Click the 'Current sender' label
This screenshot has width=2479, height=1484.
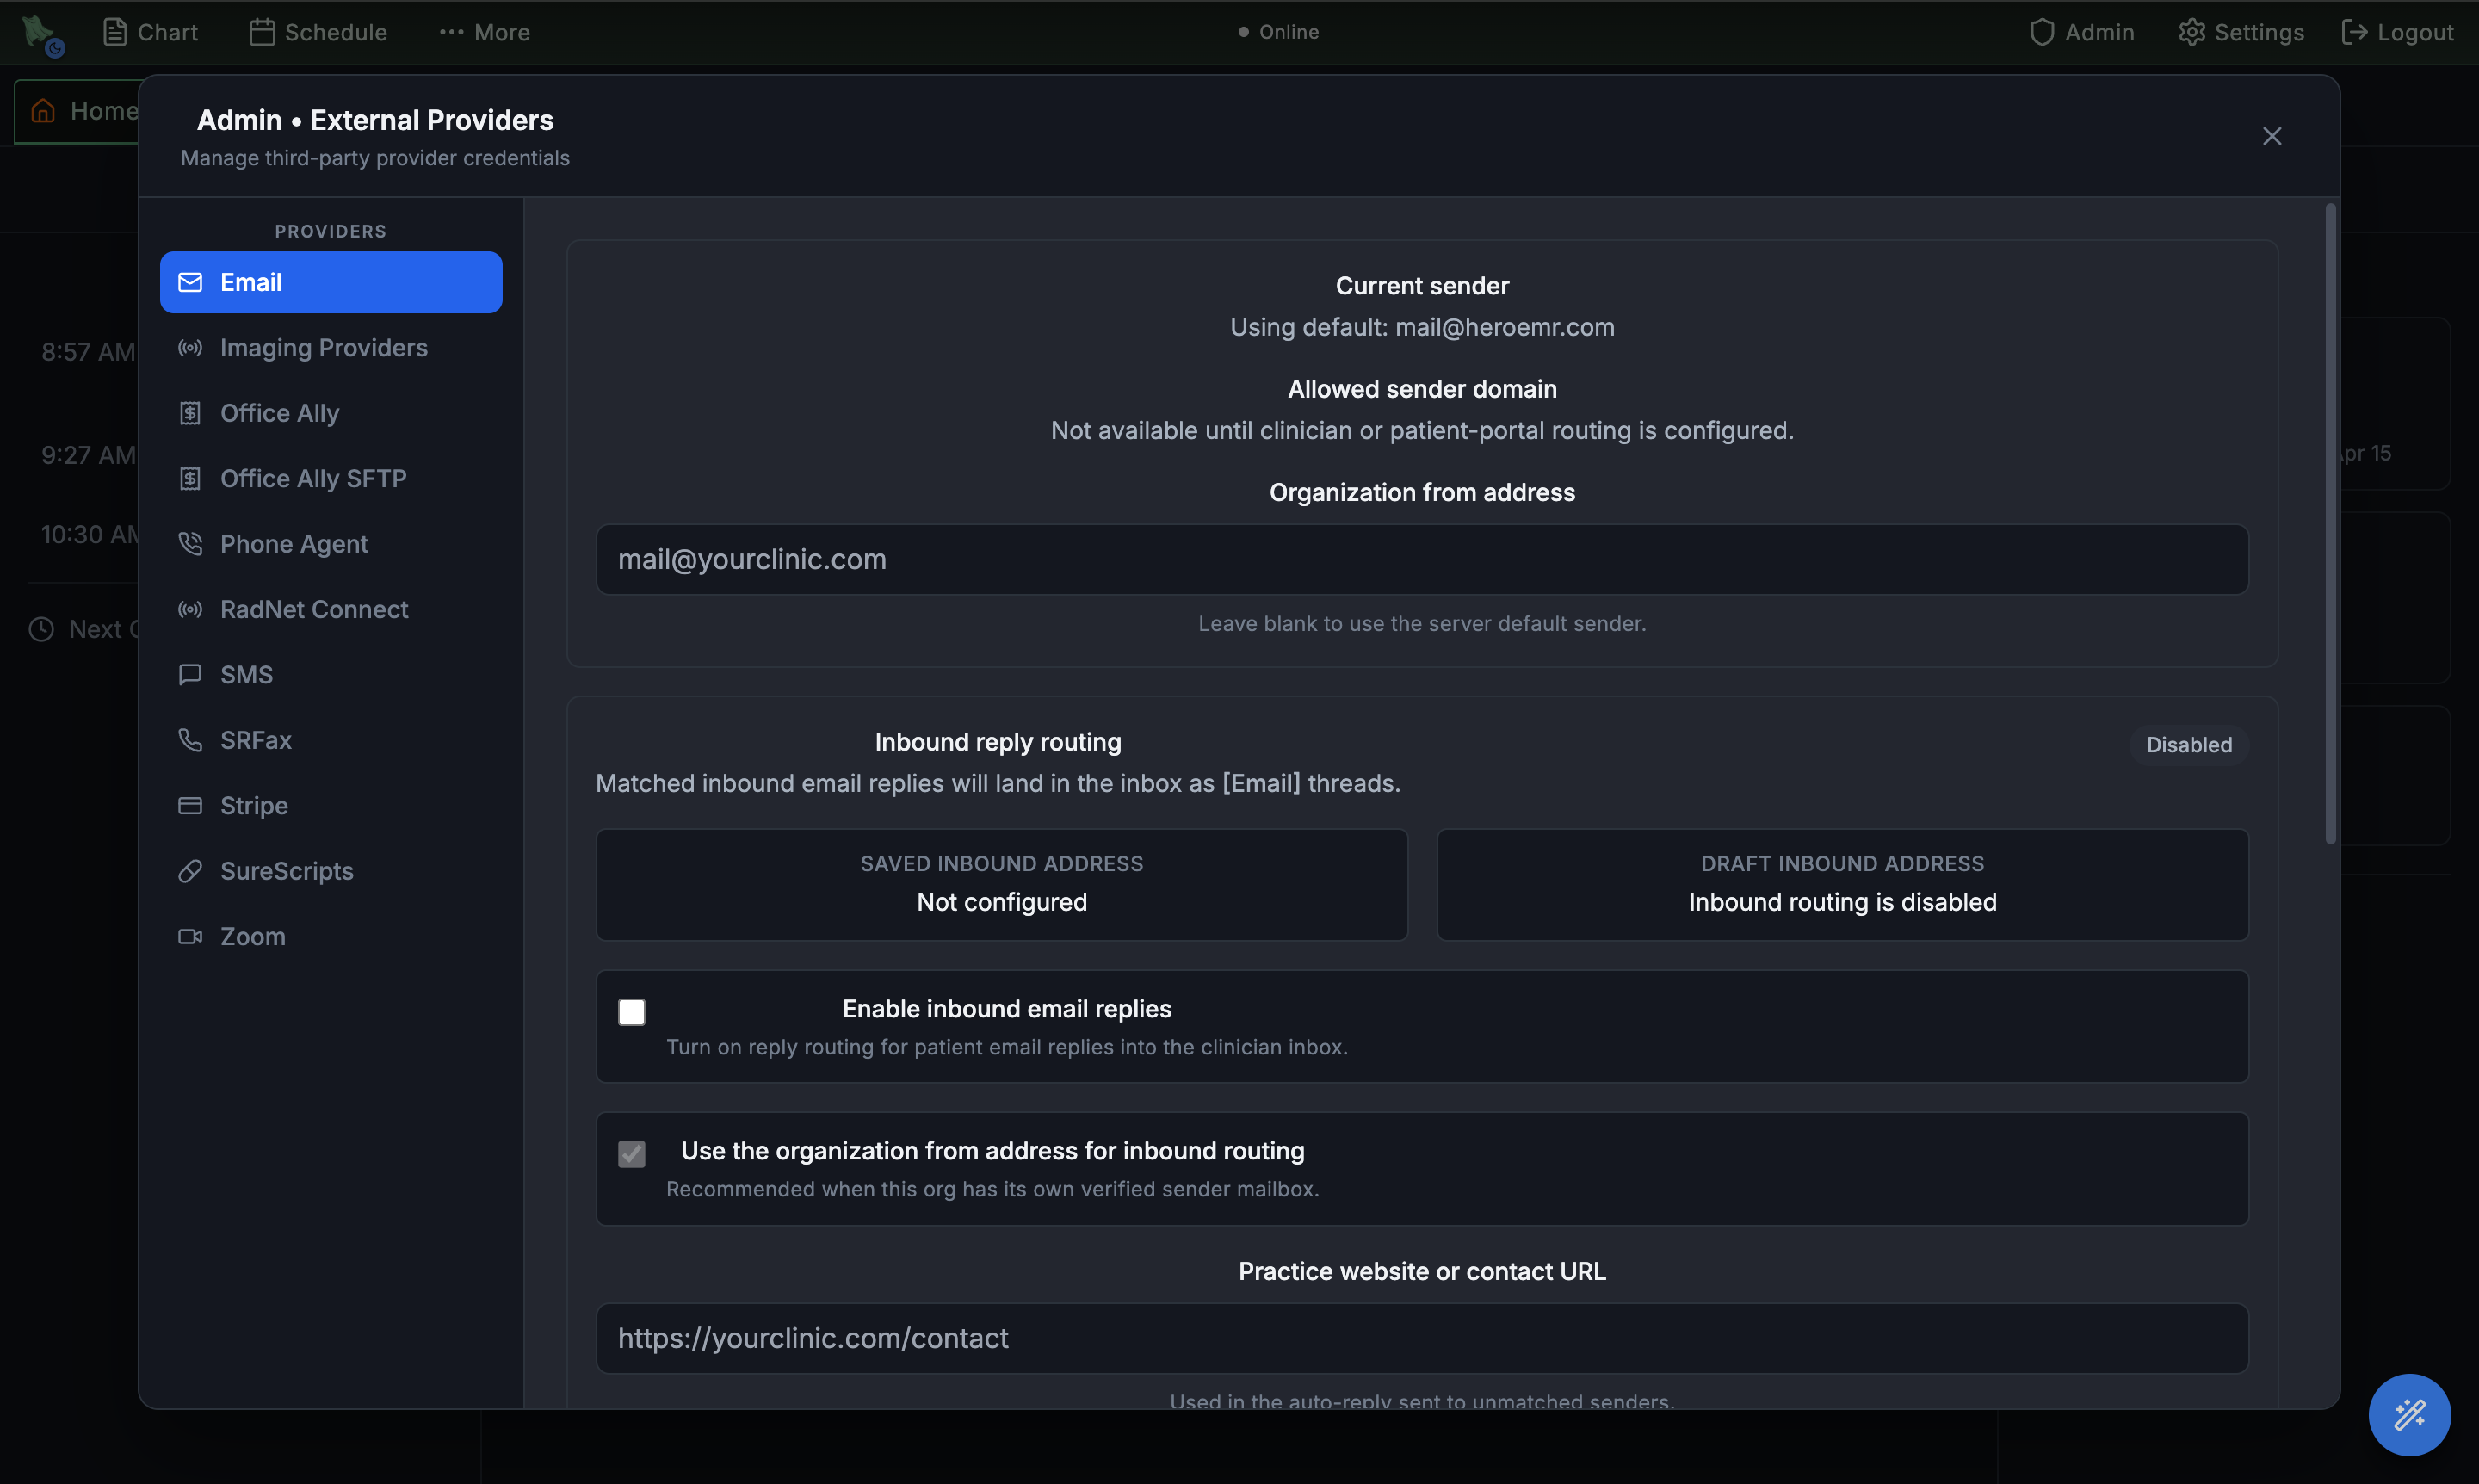click(1422, 286)
